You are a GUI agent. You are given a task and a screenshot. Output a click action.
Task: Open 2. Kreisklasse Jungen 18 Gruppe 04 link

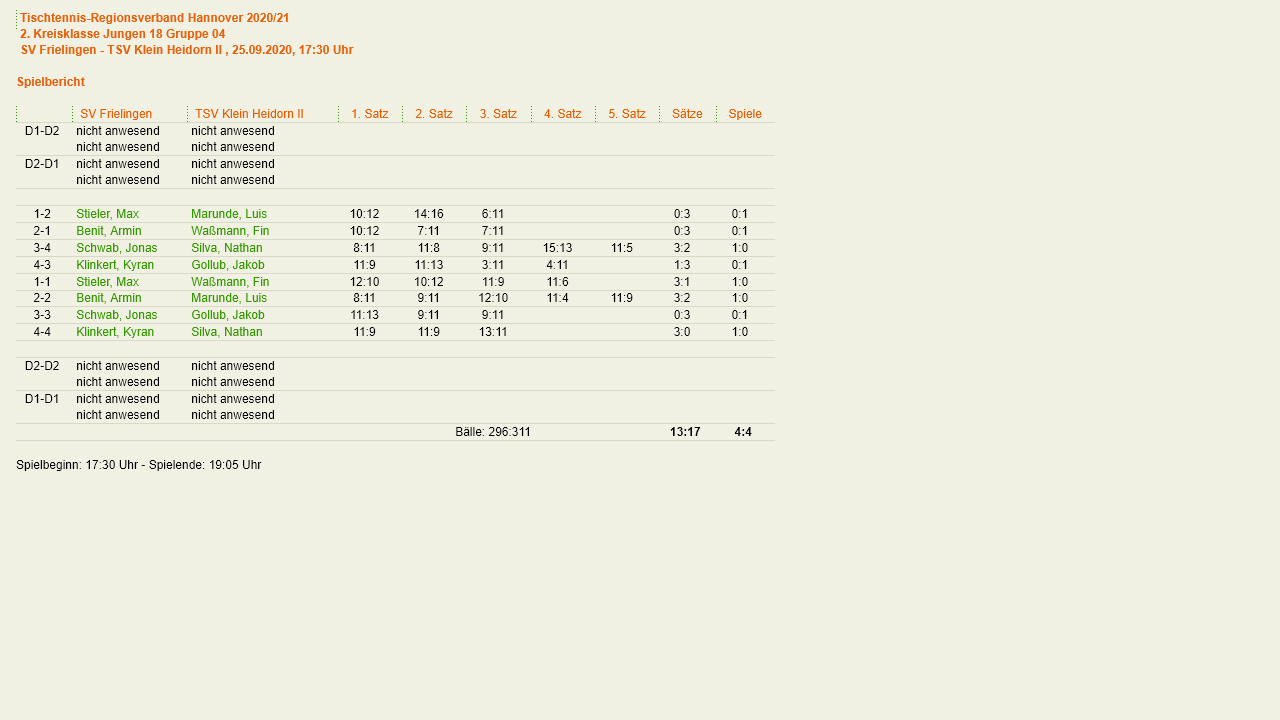pyautogui.click(x=122, y=34)
